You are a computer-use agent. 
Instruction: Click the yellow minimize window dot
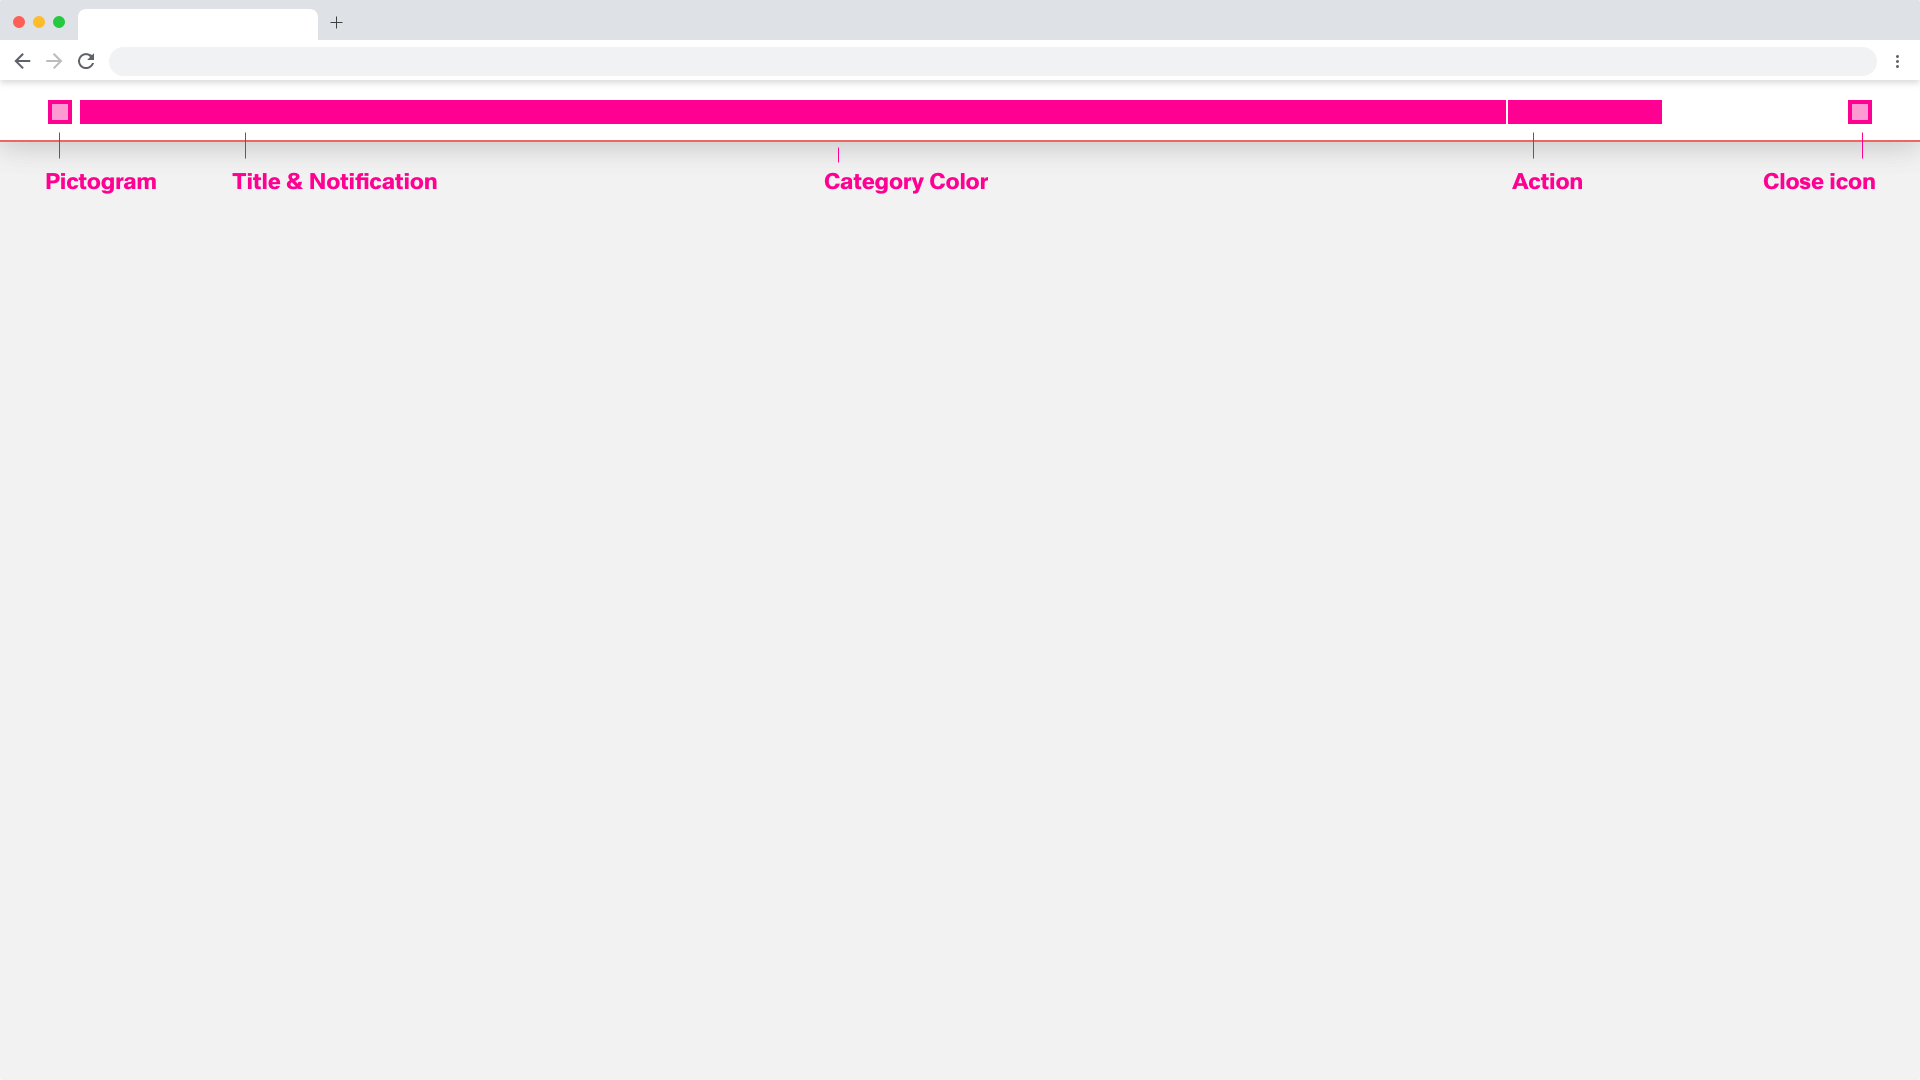tap(39, 22)
